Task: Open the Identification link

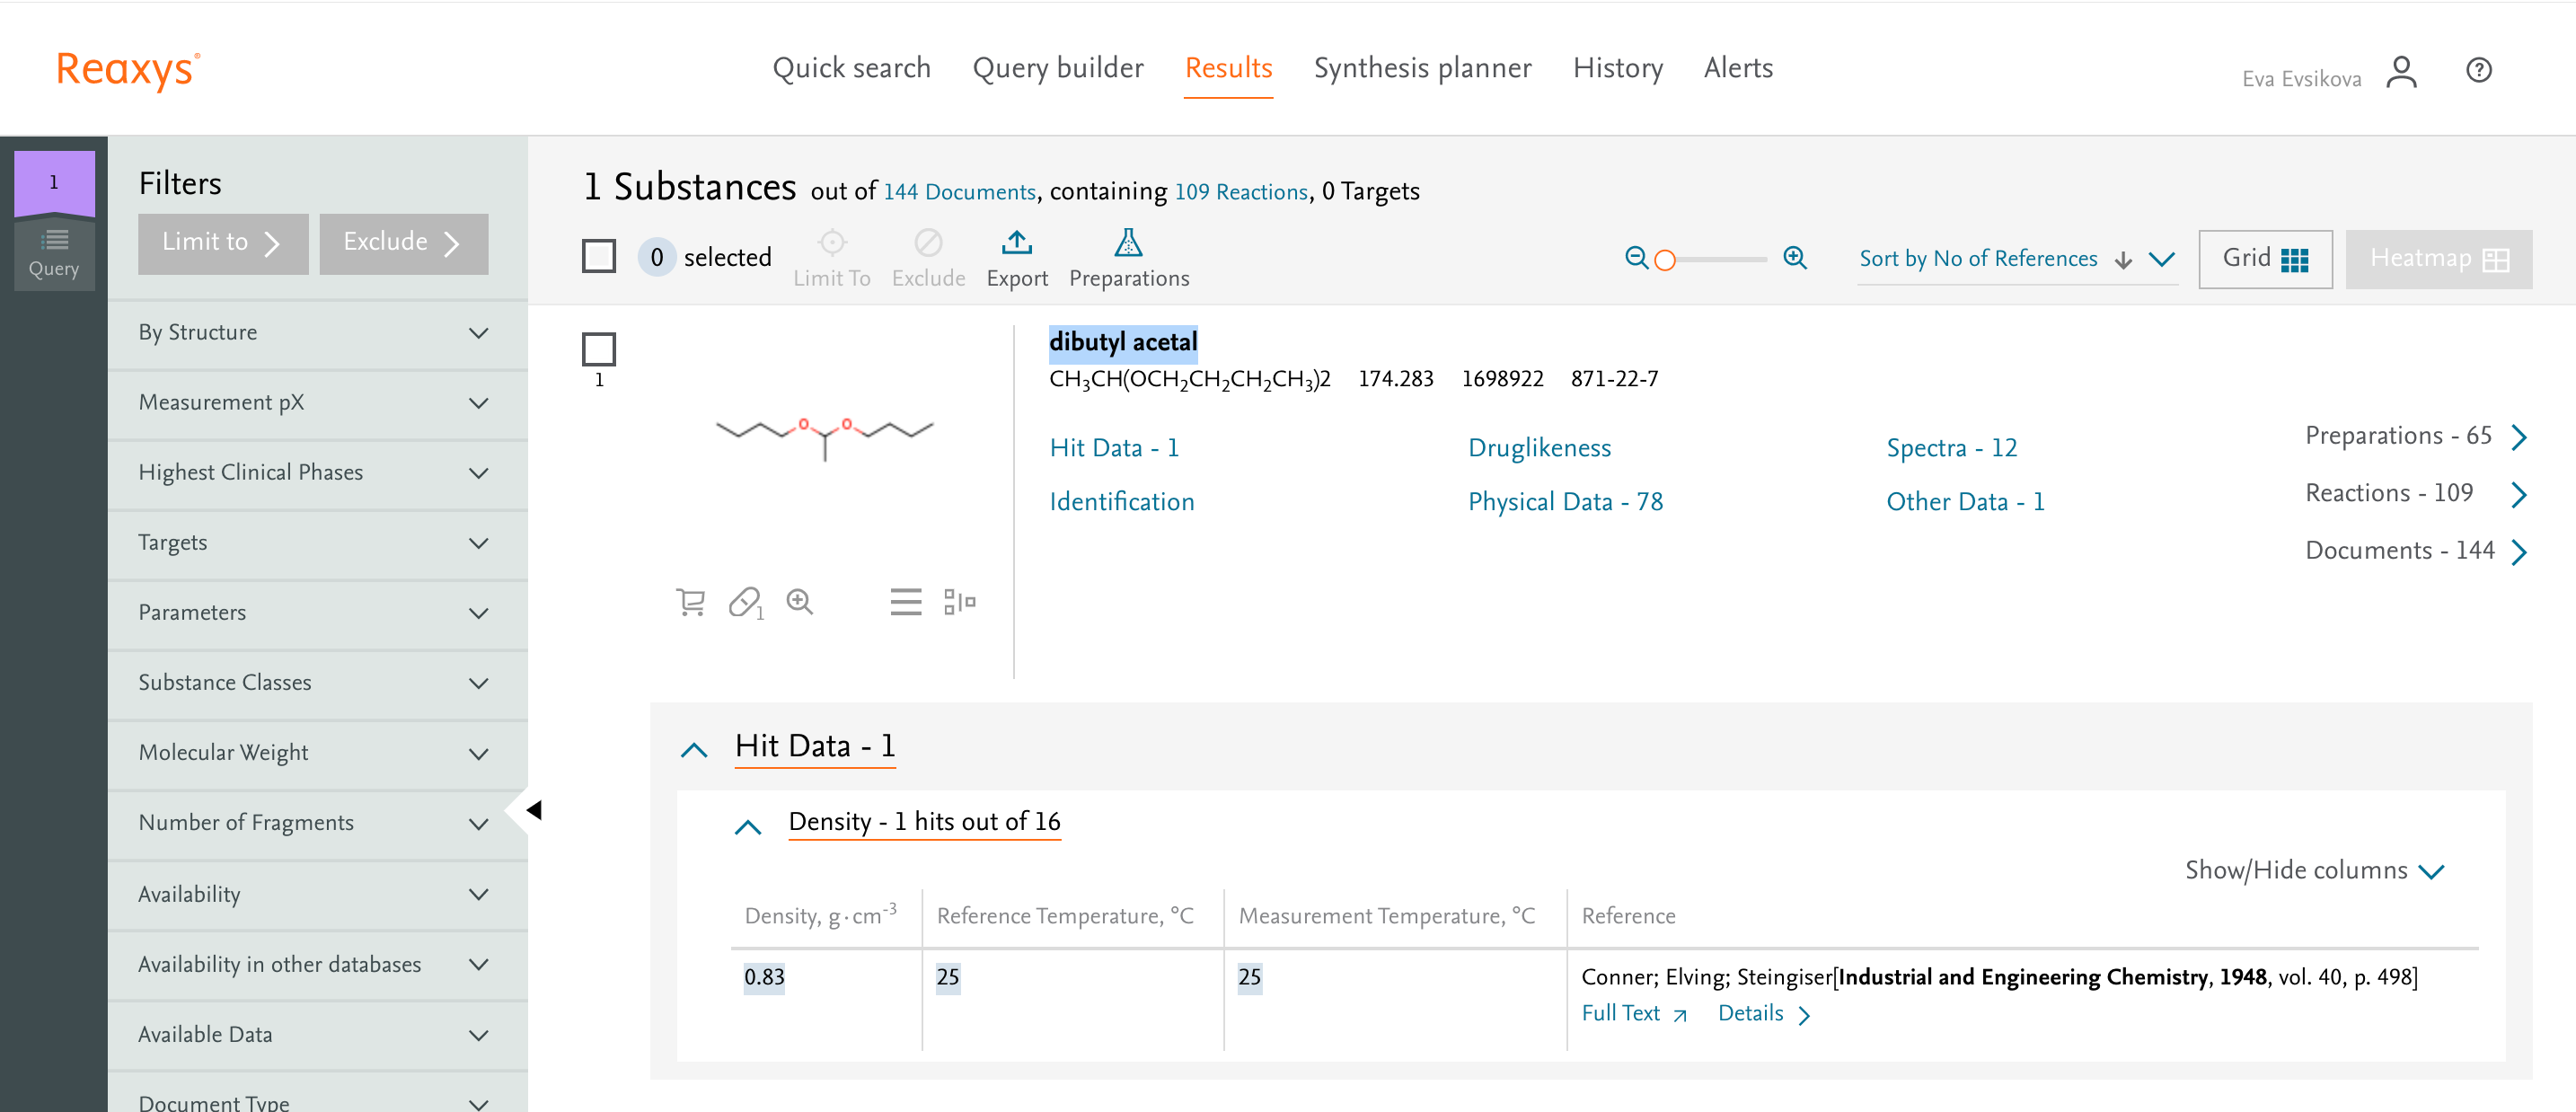Action: point(1121,502)
